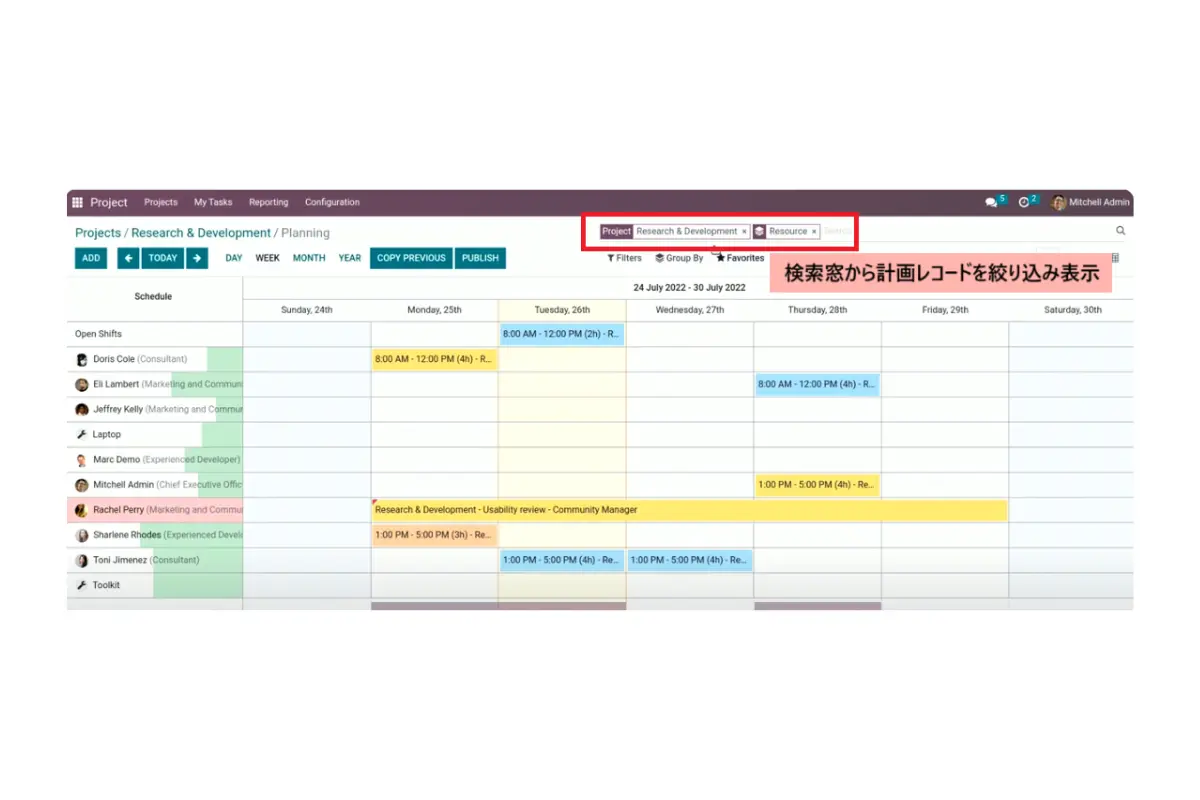Viewport: 1200px width, 800px height.
Task: Click the Project facet label
Action: click(x=616, y=231)
